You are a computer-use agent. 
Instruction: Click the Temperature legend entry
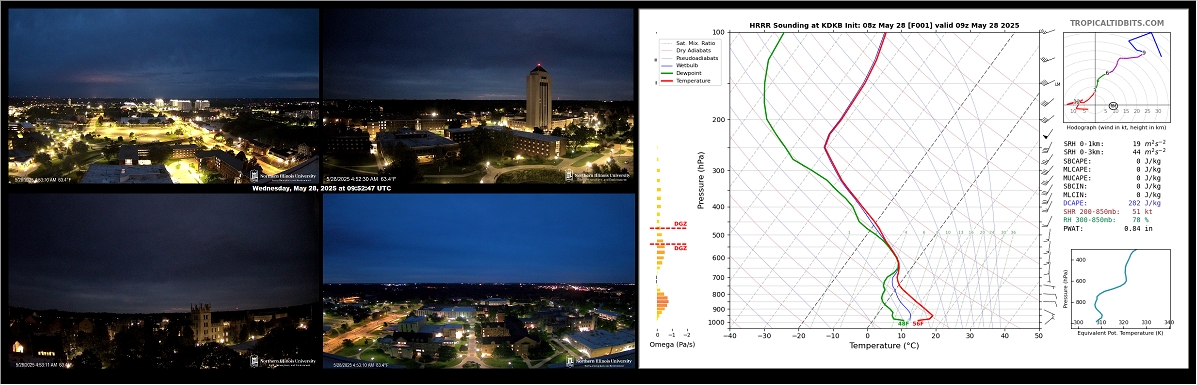tap(694, 80)
